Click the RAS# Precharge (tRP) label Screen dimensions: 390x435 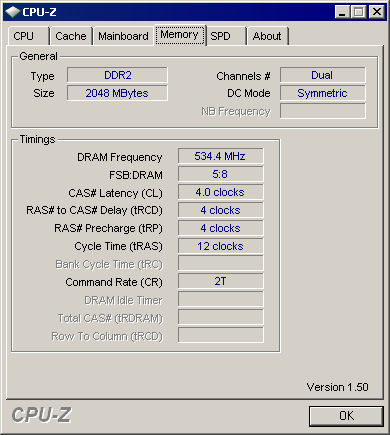click(x=108, y=228)
